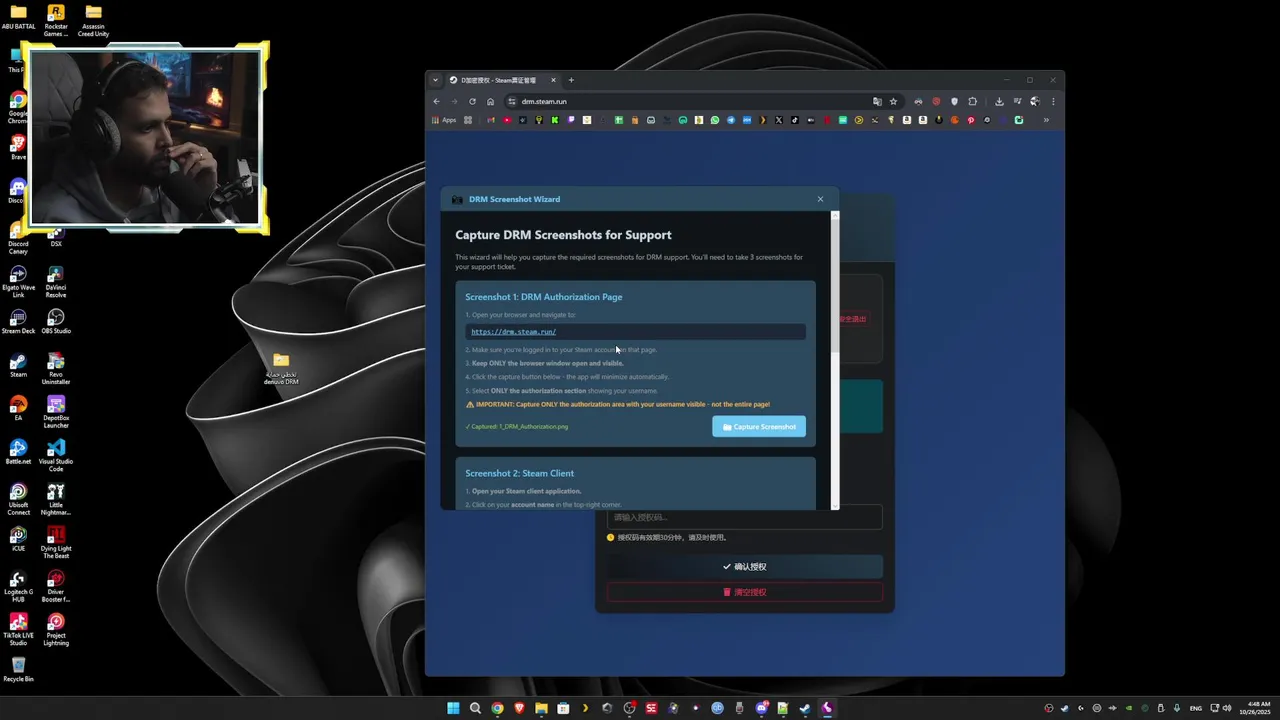Launch DaVinci Resolve from desktop
The height and width of the screenshot is (720, 1280).
coord(56,282)
